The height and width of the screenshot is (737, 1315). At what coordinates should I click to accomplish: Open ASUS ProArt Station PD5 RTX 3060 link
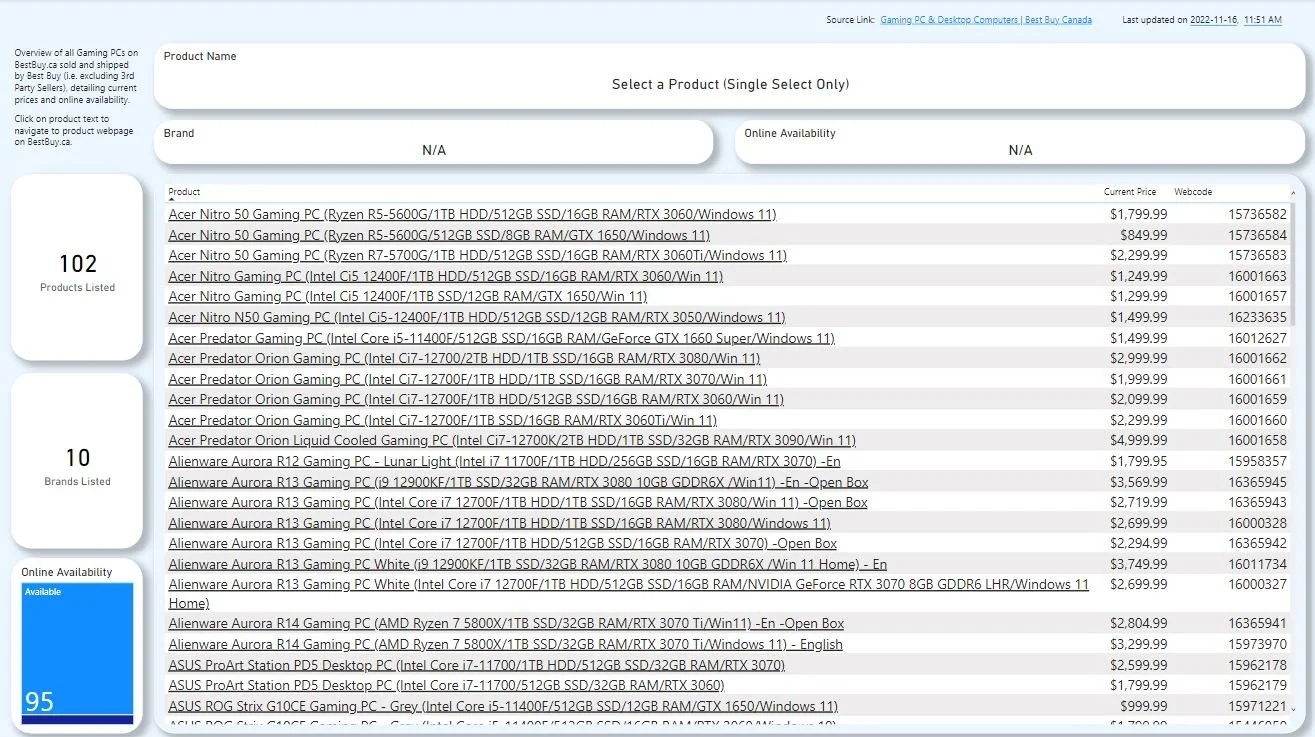click(x=446, y=685)
